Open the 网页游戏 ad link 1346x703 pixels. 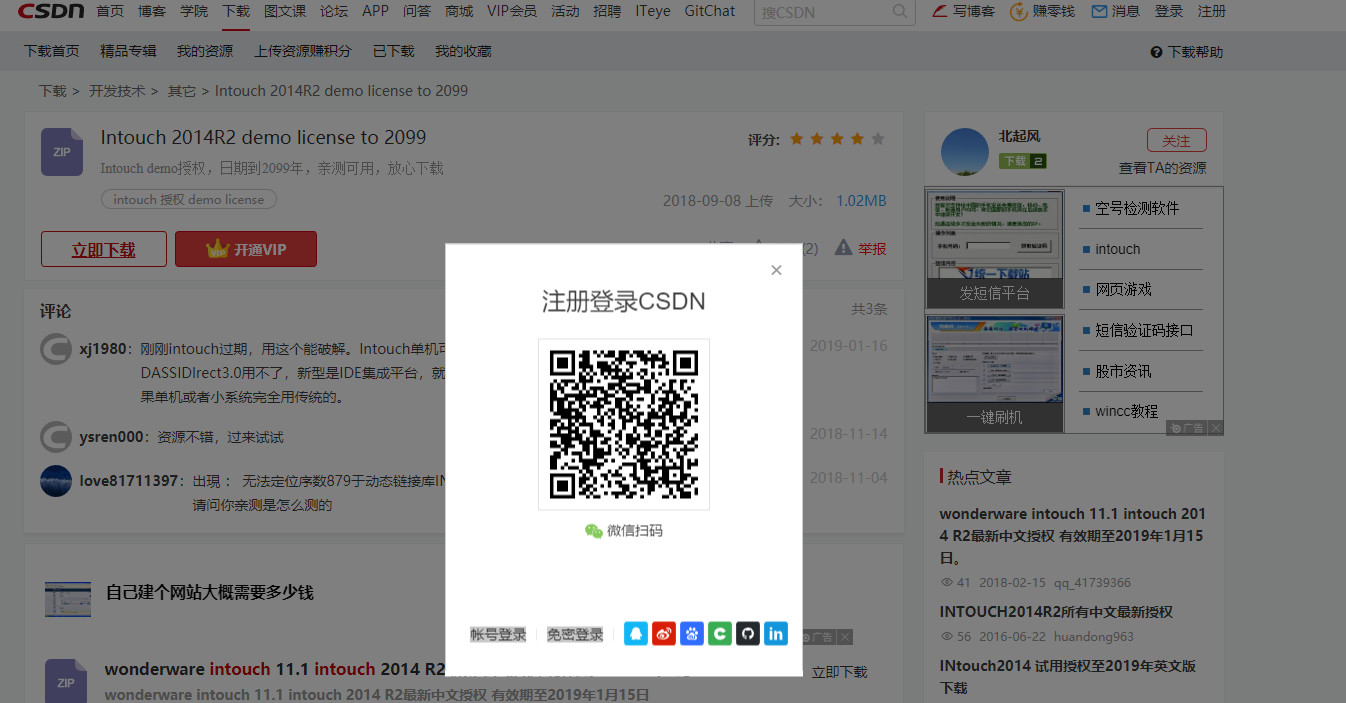(x=1123, y=289)
